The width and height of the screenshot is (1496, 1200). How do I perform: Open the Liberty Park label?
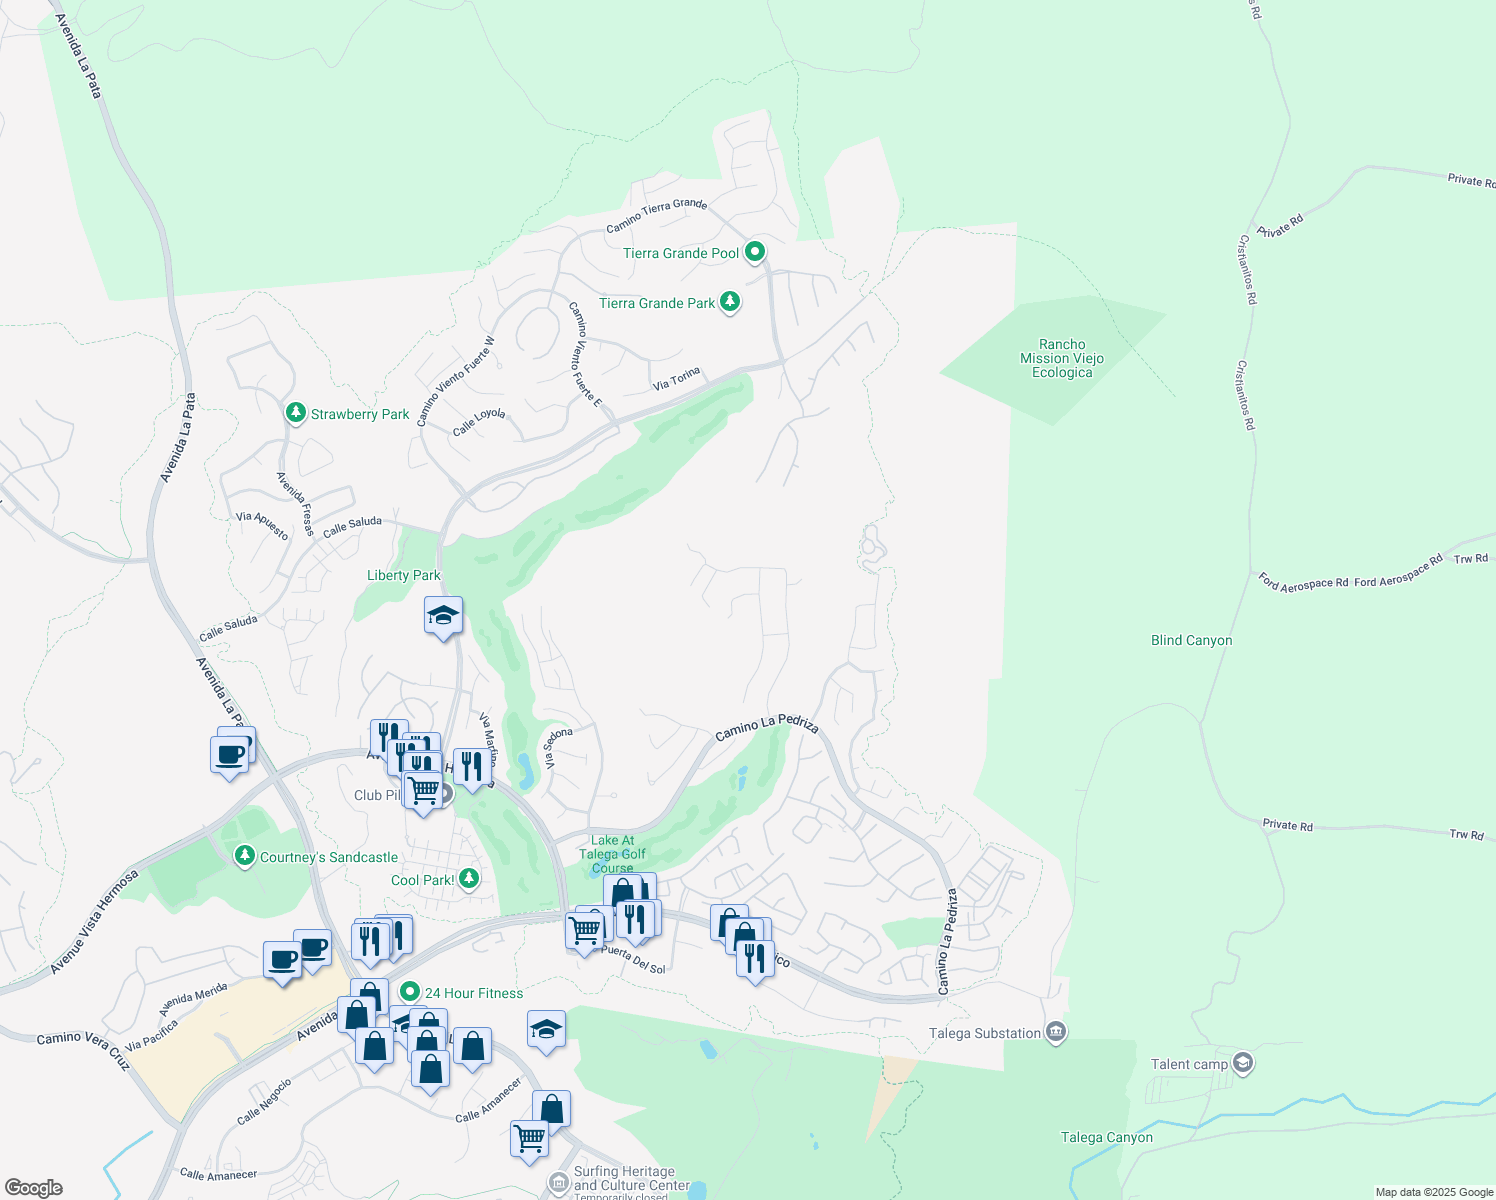[x=403, y=575]
